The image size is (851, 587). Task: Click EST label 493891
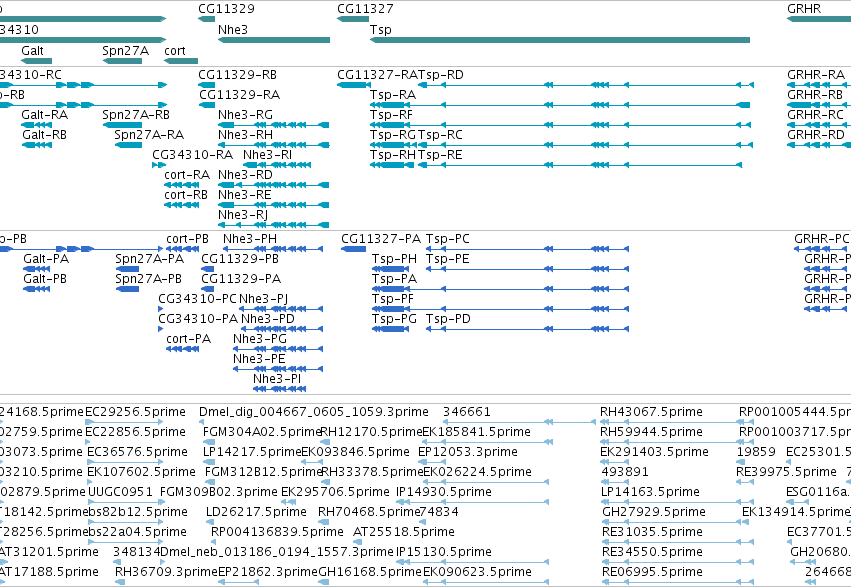click(x=625, y=472)
